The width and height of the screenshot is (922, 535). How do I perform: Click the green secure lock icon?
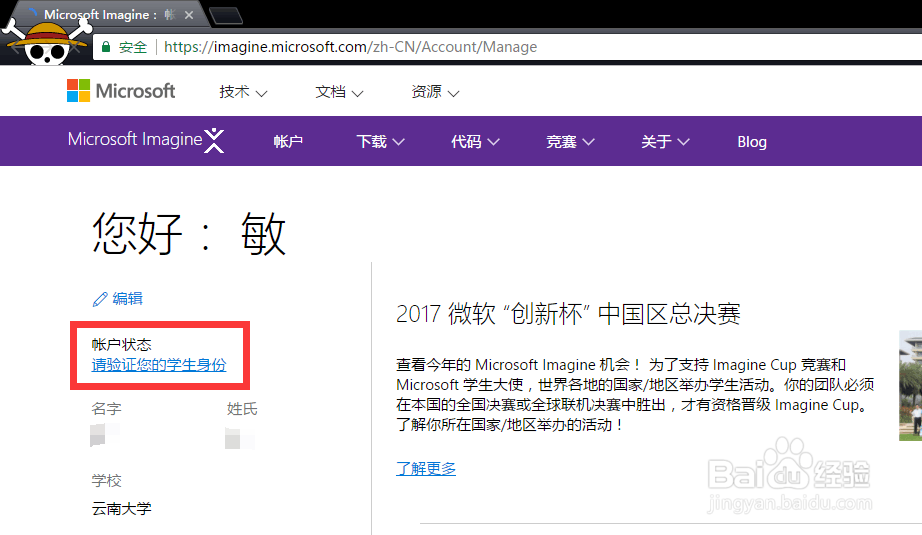[x=106, y=47]
